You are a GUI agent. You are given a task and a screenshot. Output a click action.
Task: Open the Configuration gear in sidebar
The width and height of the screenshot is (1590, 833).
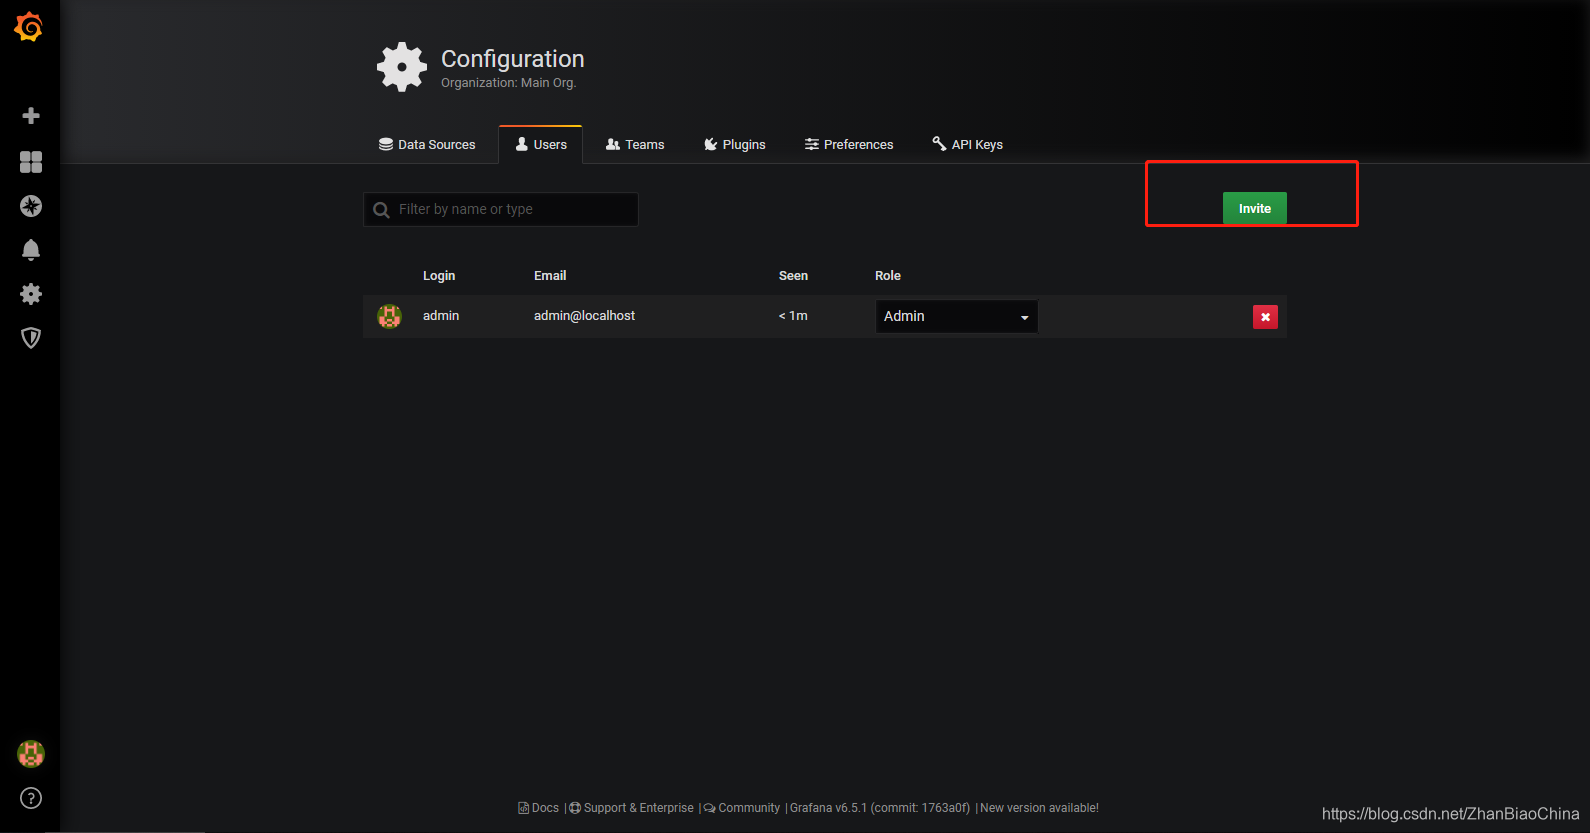(x=31, y=294)
